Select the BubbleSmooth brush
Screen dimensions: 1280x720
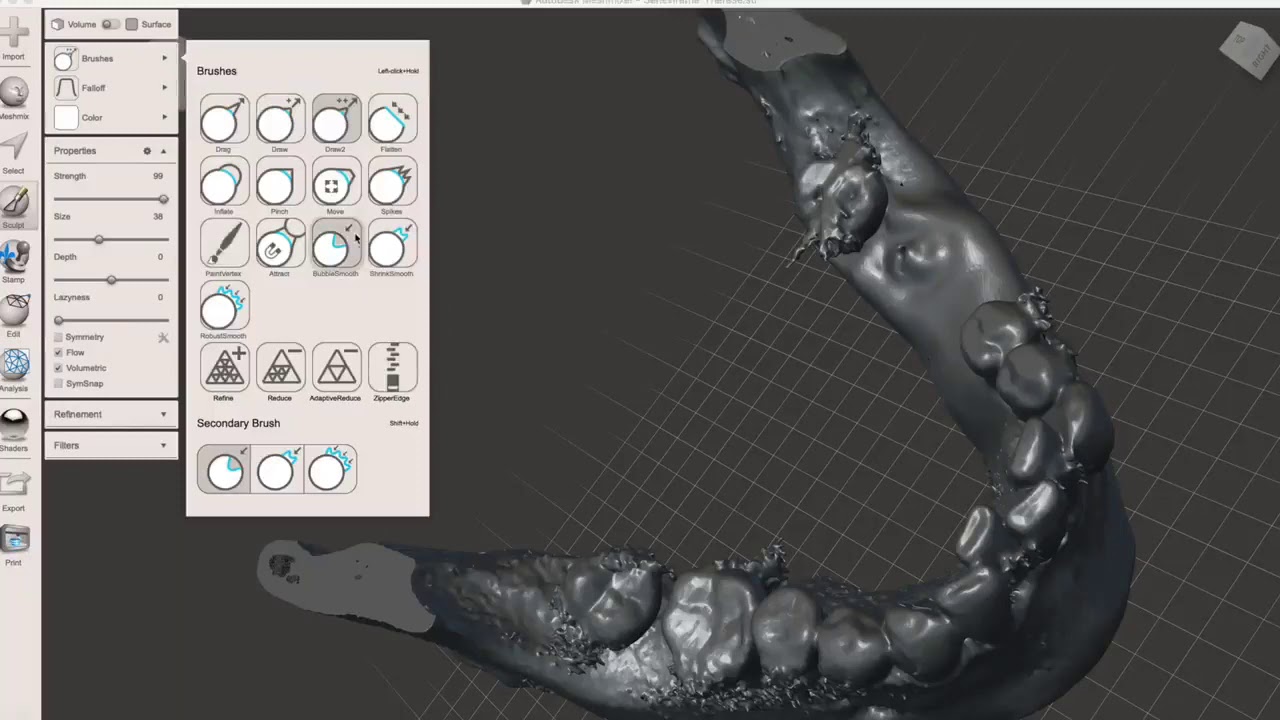pyautogui.click(x=336, y=245)
